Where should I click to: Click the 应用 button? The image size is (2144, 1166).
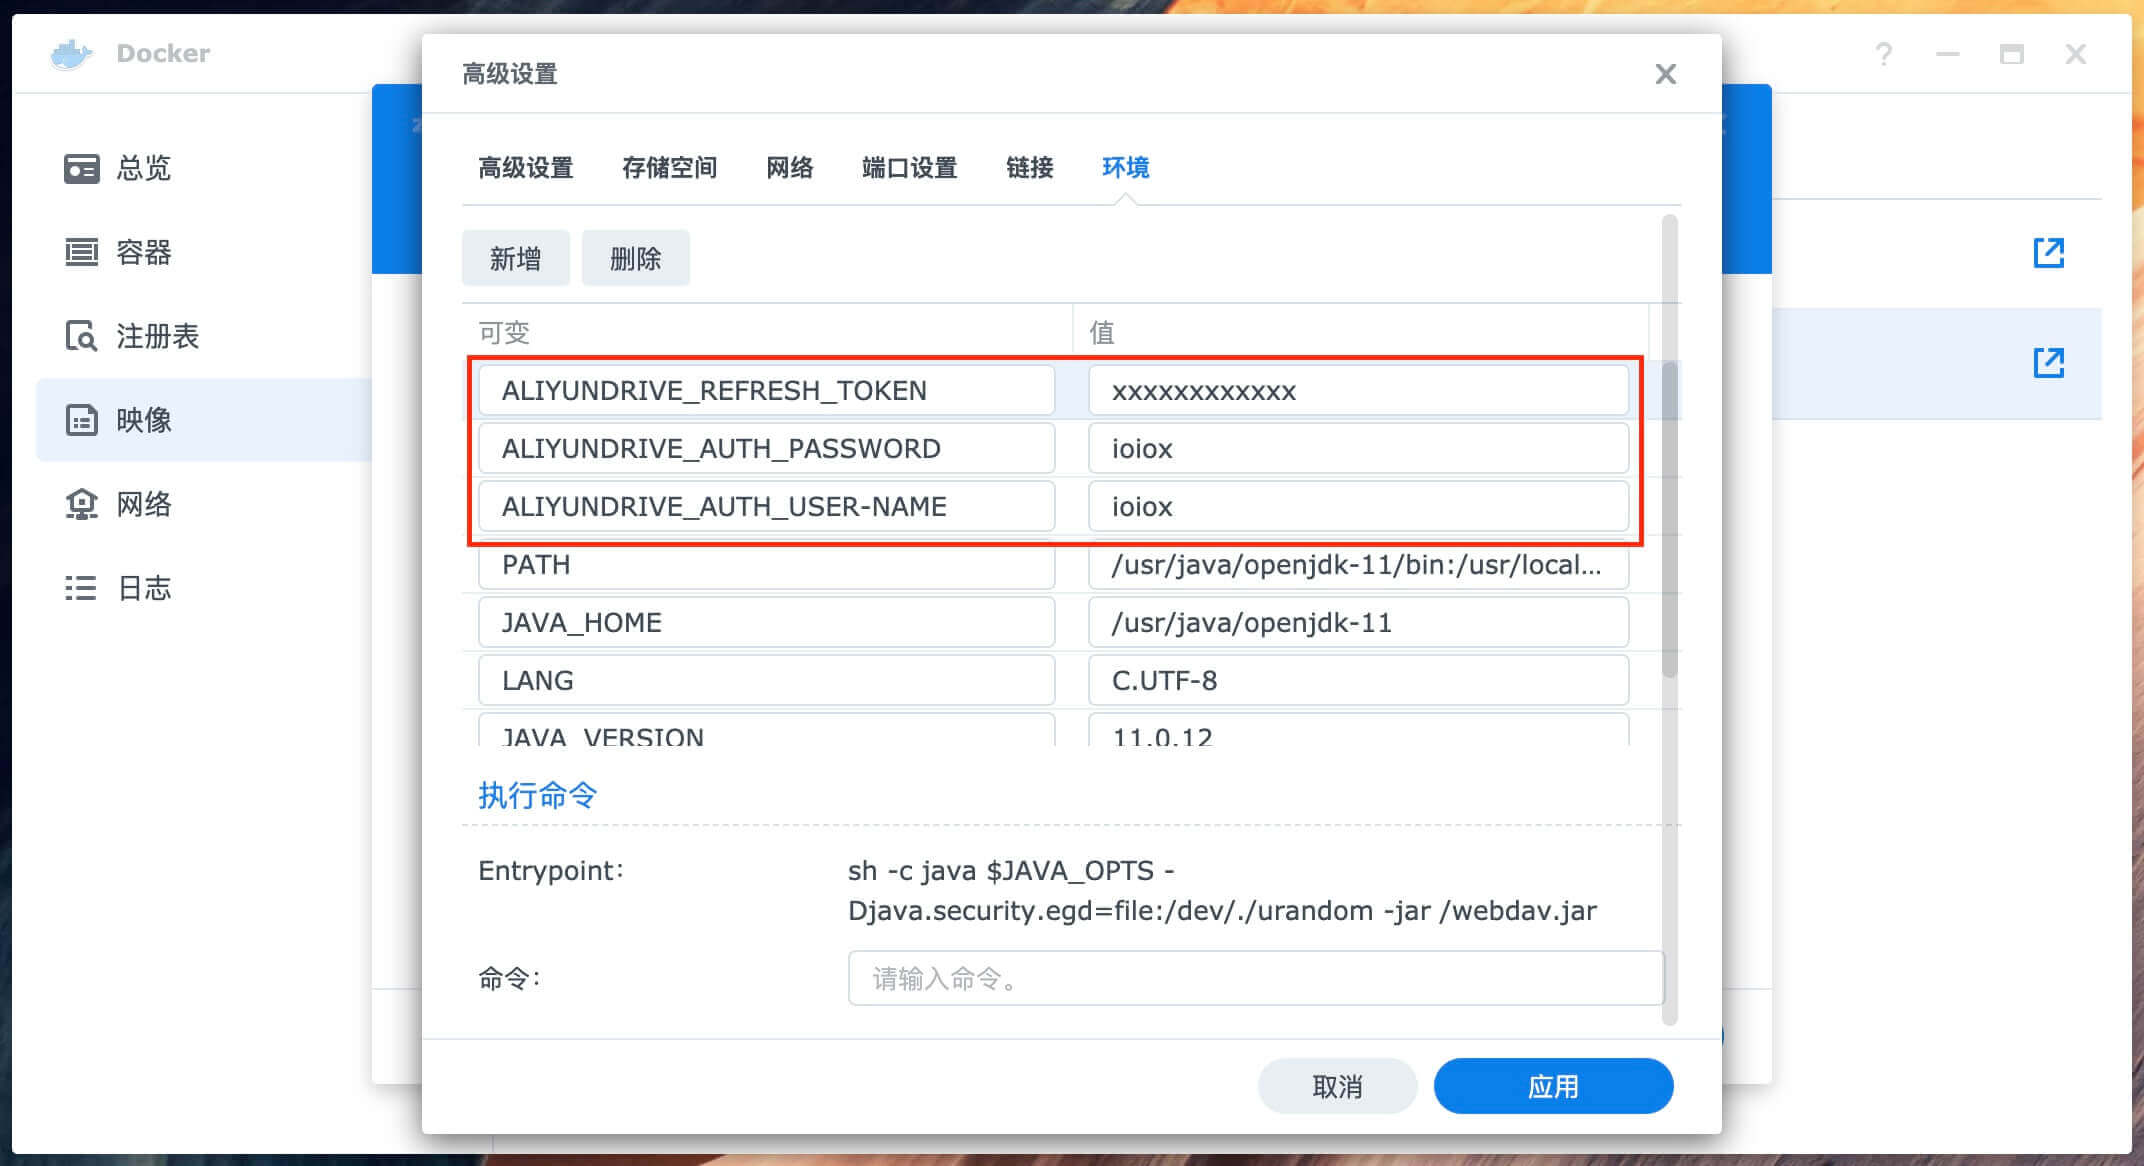tap(1554, 1086)
